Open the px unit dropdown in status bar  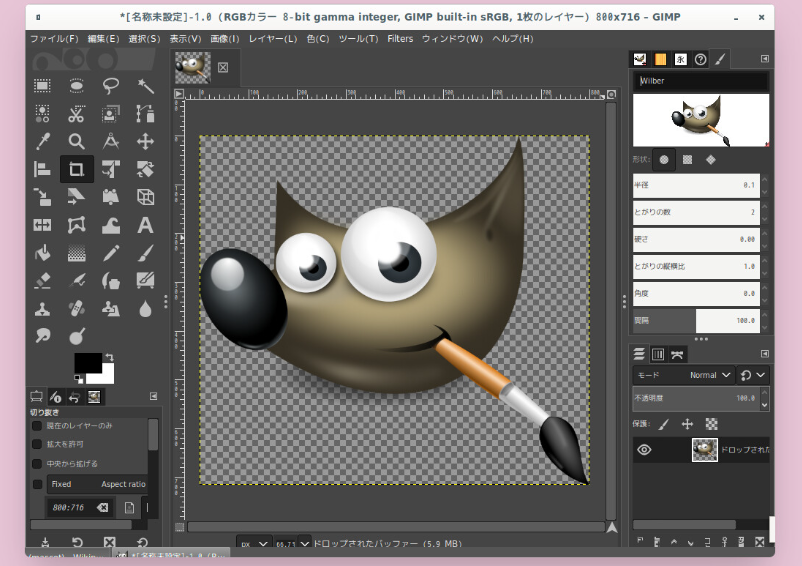point(256,543)
